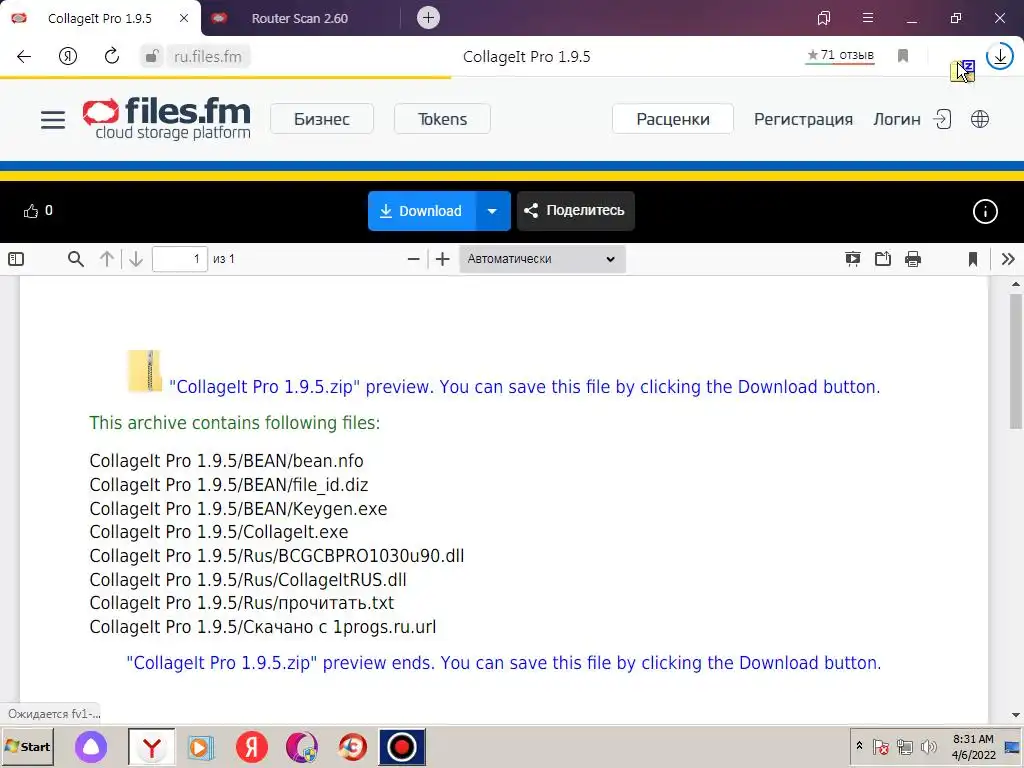Screen dimensions: 1024x768
Task: Switch to the Router Scan 2.60 tab
Action: [x=300, y=18]
